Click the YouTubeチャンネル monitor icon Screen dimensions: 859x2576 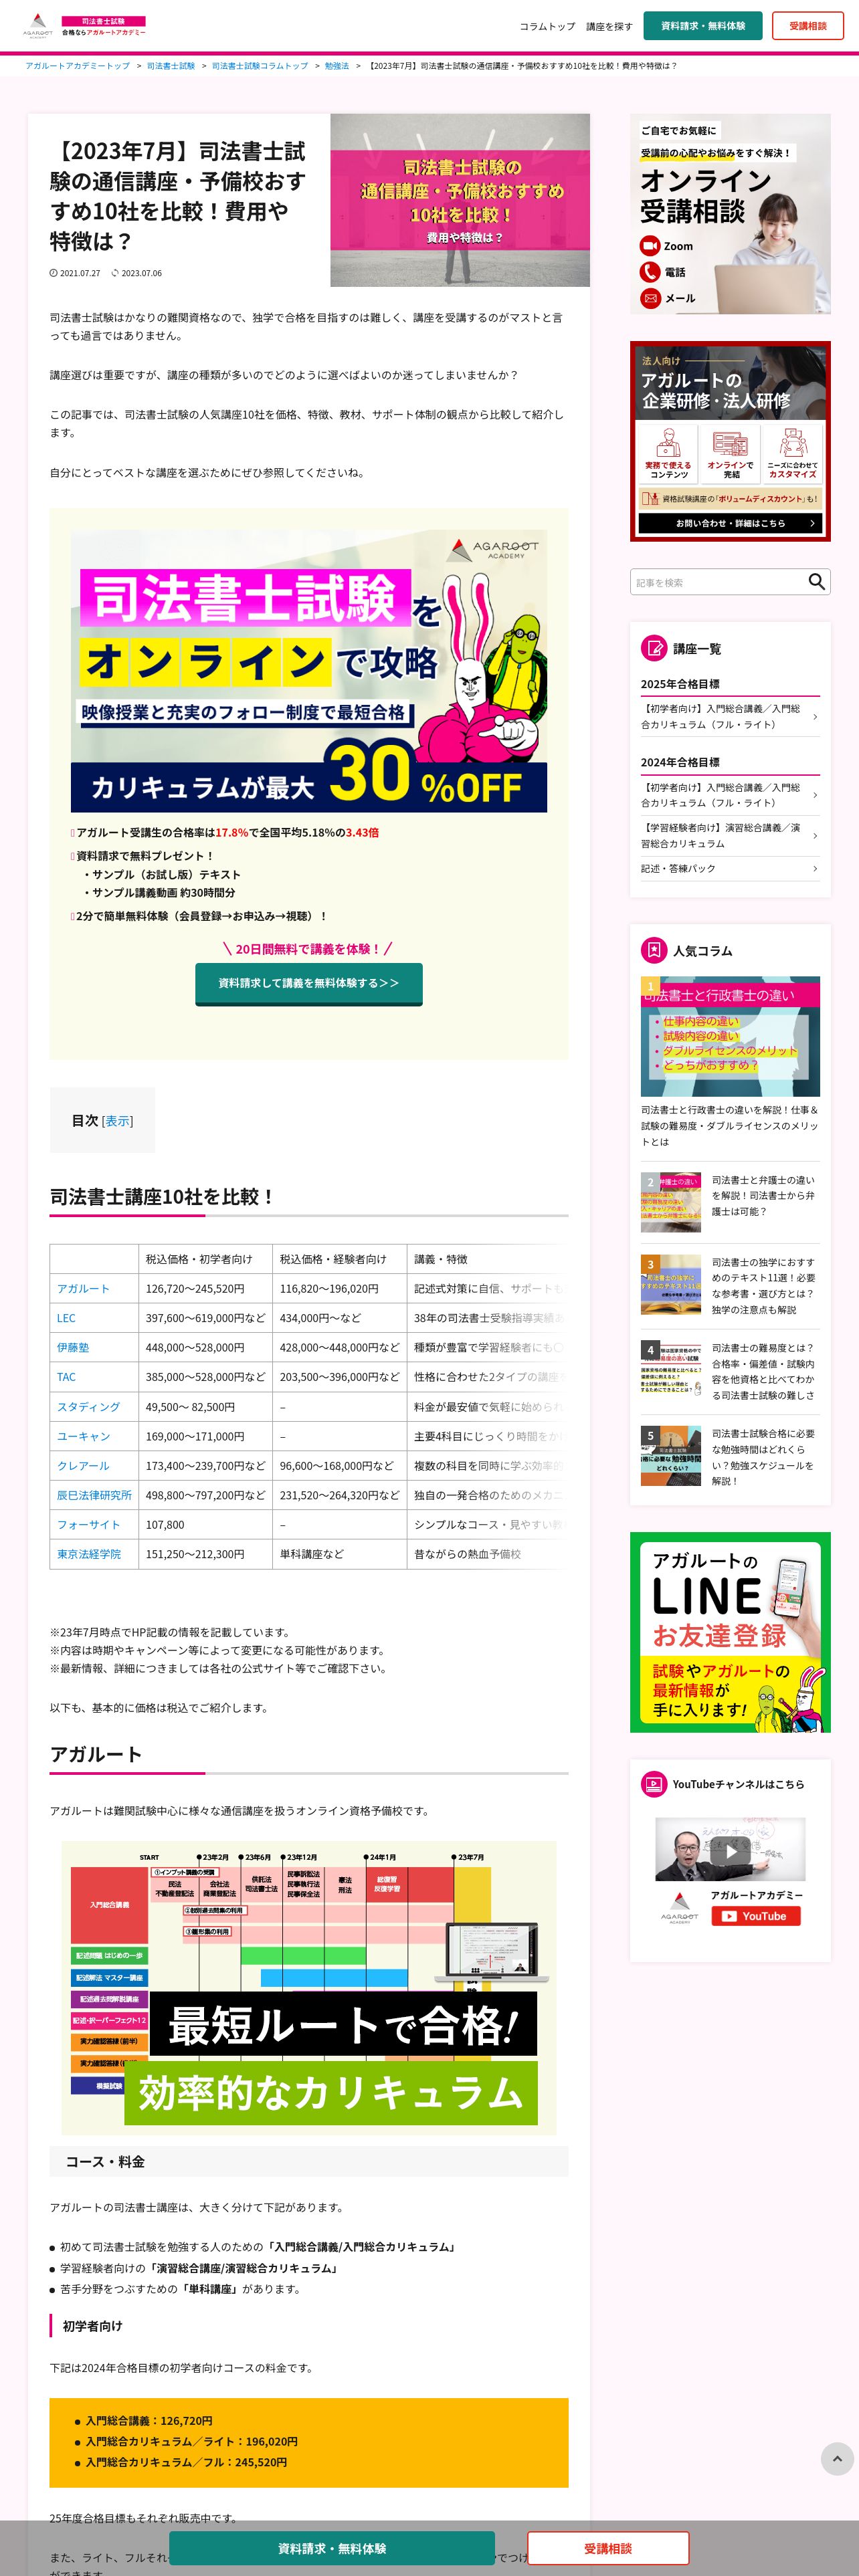[x=653, y=1784]
